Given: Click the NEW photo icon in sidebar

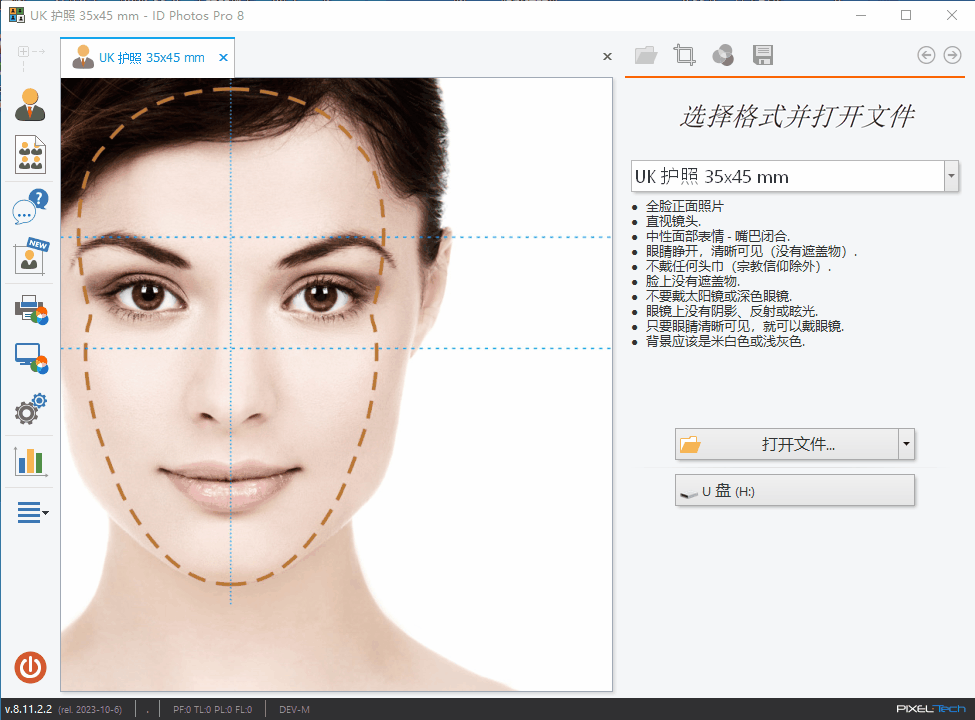Looking at the screenshot, I should click(x=30, y=257).
